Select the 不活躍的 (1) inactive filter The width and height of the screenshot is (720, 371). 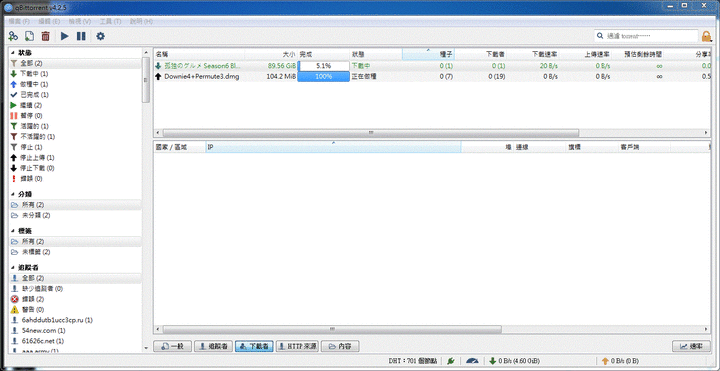(x=75, y=136)
